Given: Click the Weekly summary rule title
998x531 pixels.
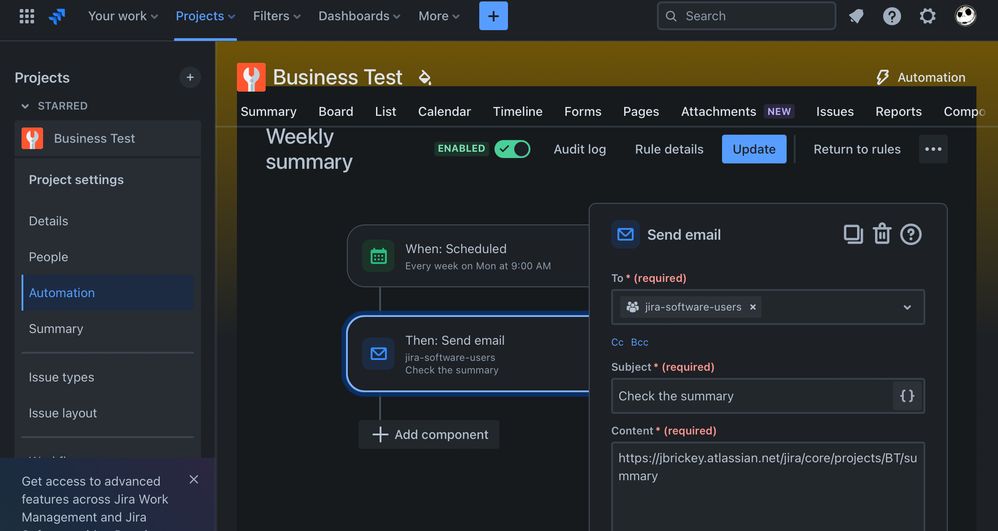Looking at the screenshot, I should 309,149.
